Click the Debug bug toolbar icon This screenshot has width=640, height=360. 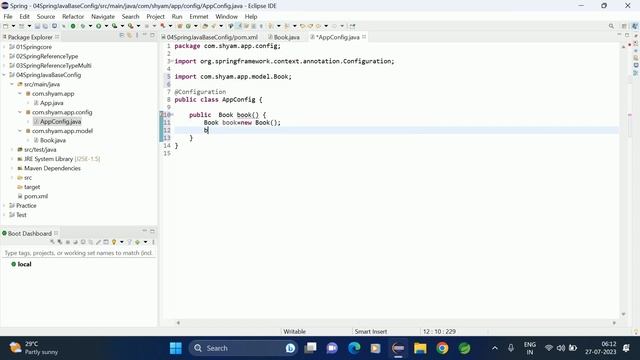(x=82, y=26)
